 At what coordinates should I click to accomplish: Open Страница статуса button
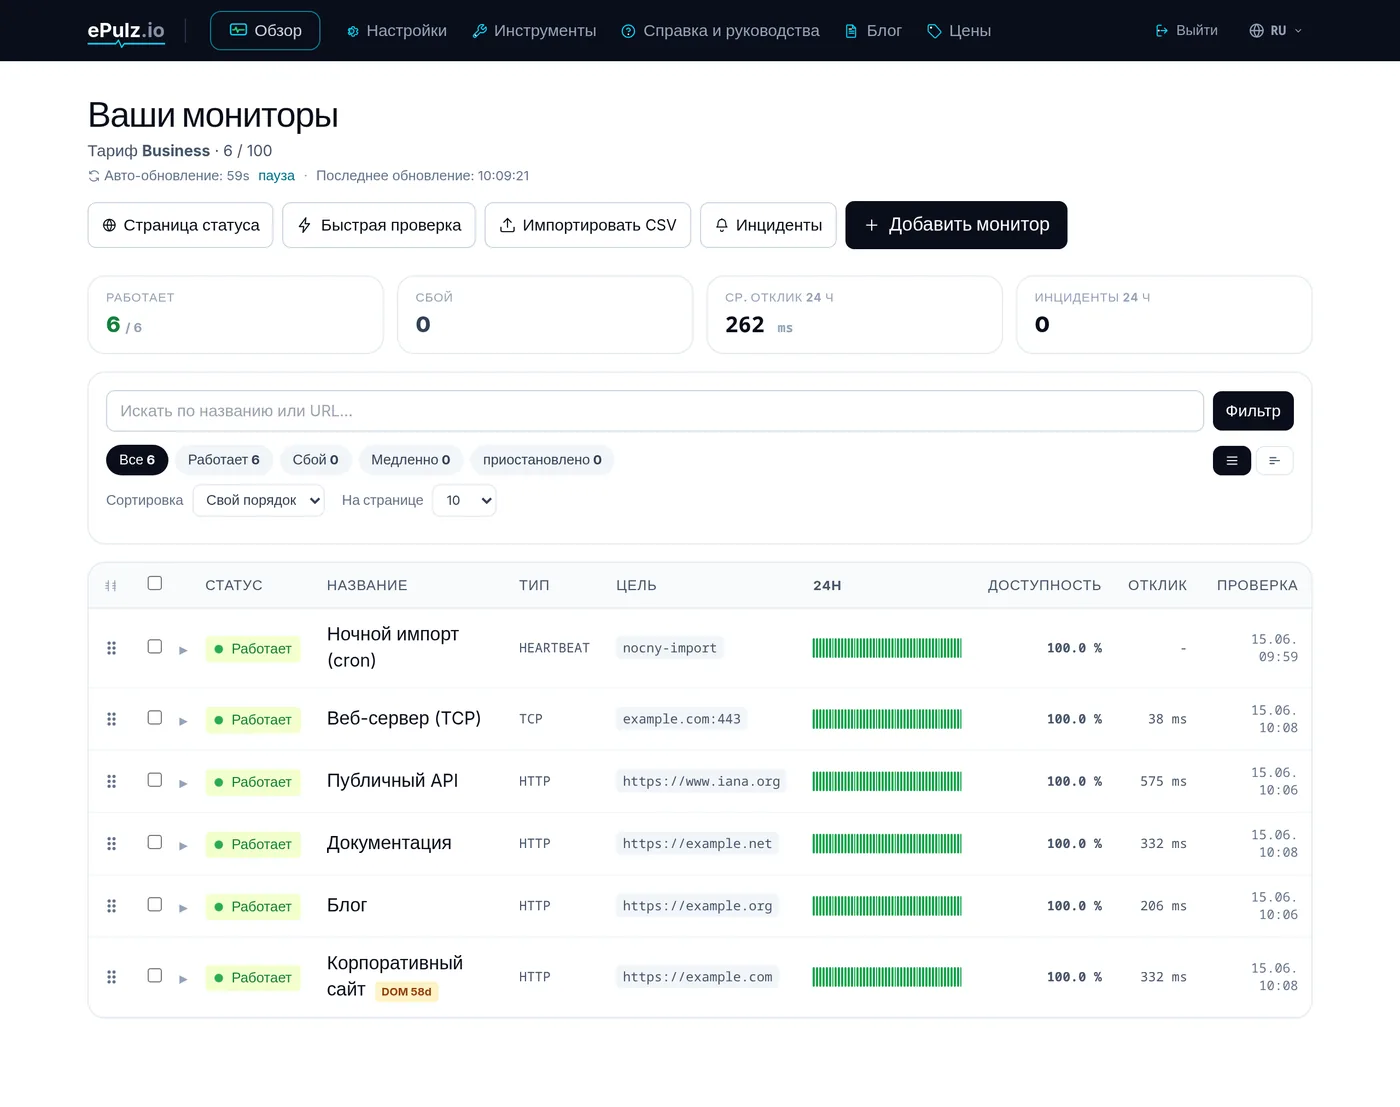tap(181, 225)
